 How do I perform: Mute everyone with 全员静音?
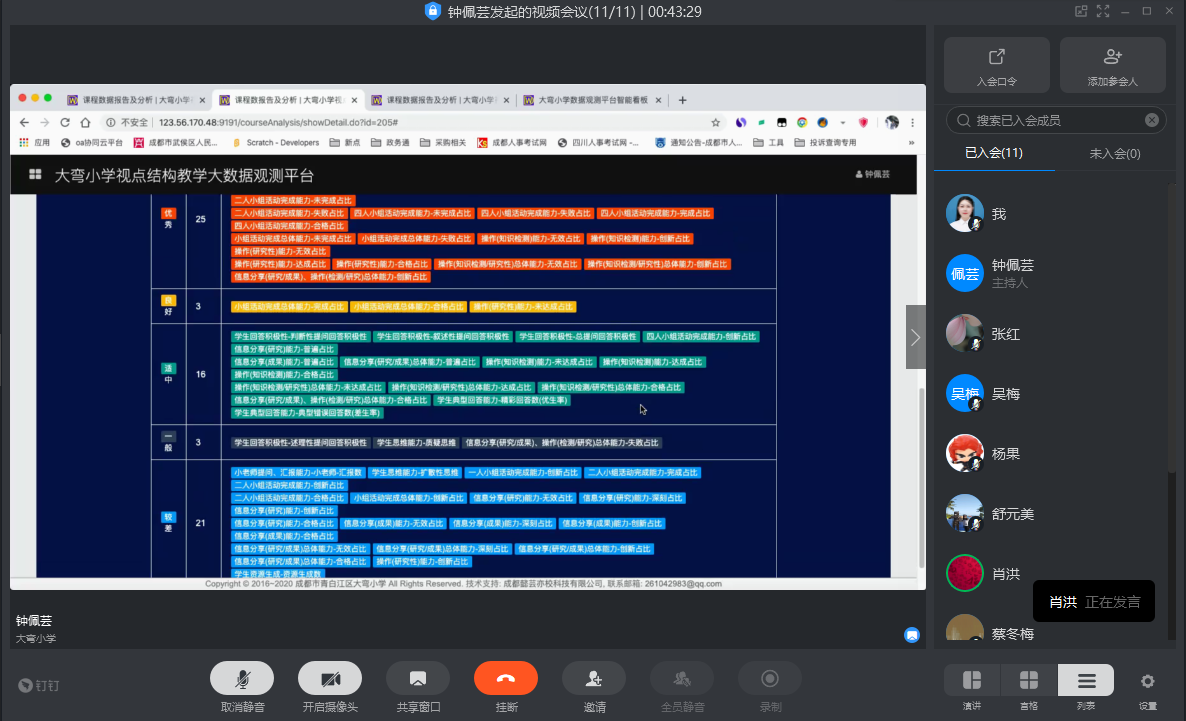(682, 687)
